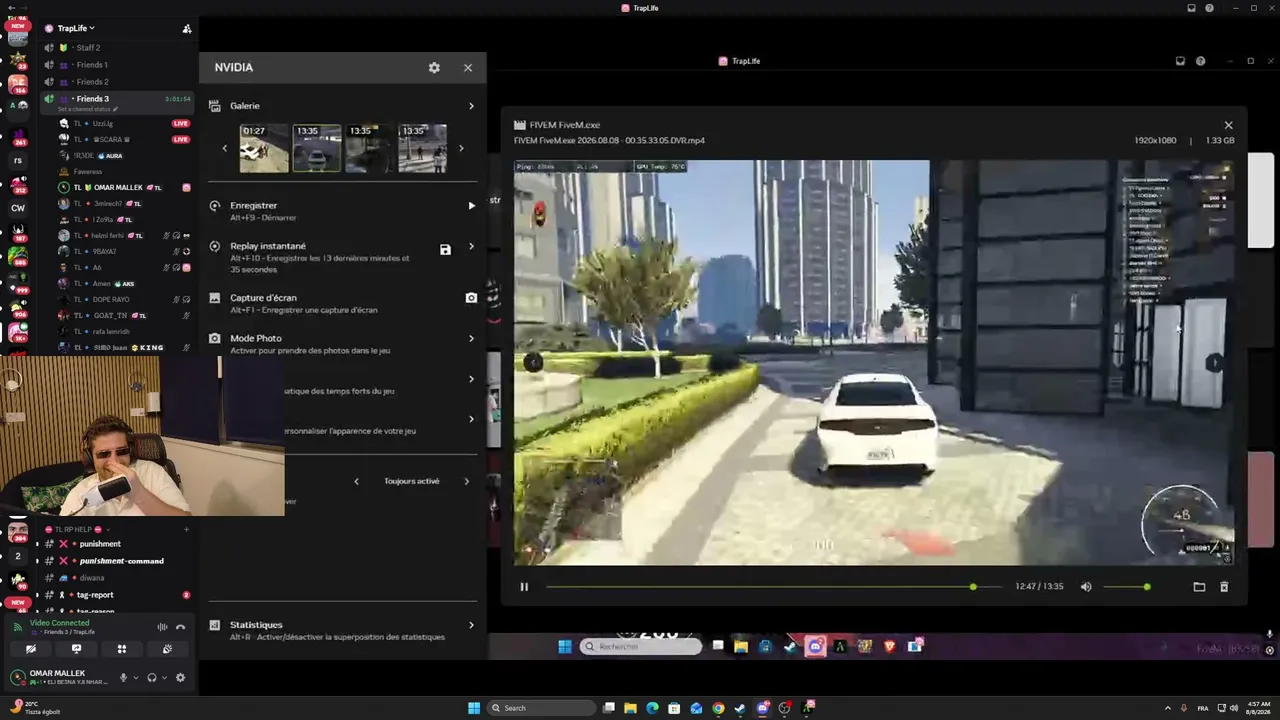Show previous gallery thumbnails
1280x720 pixels.
[x=224, y=148]
